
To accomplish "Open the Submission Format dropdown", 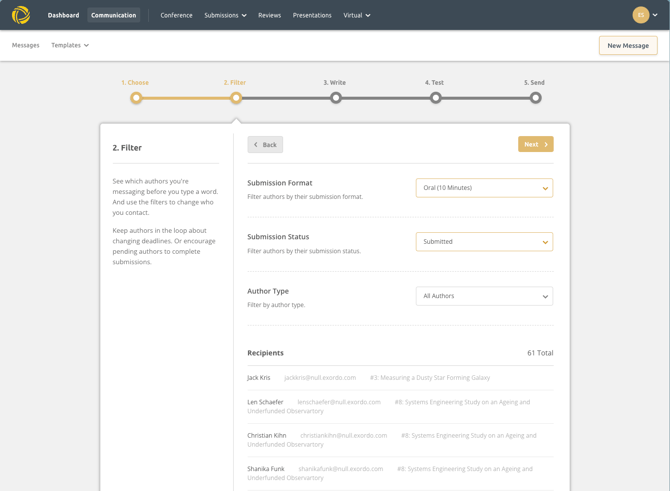I will point(484,188).
